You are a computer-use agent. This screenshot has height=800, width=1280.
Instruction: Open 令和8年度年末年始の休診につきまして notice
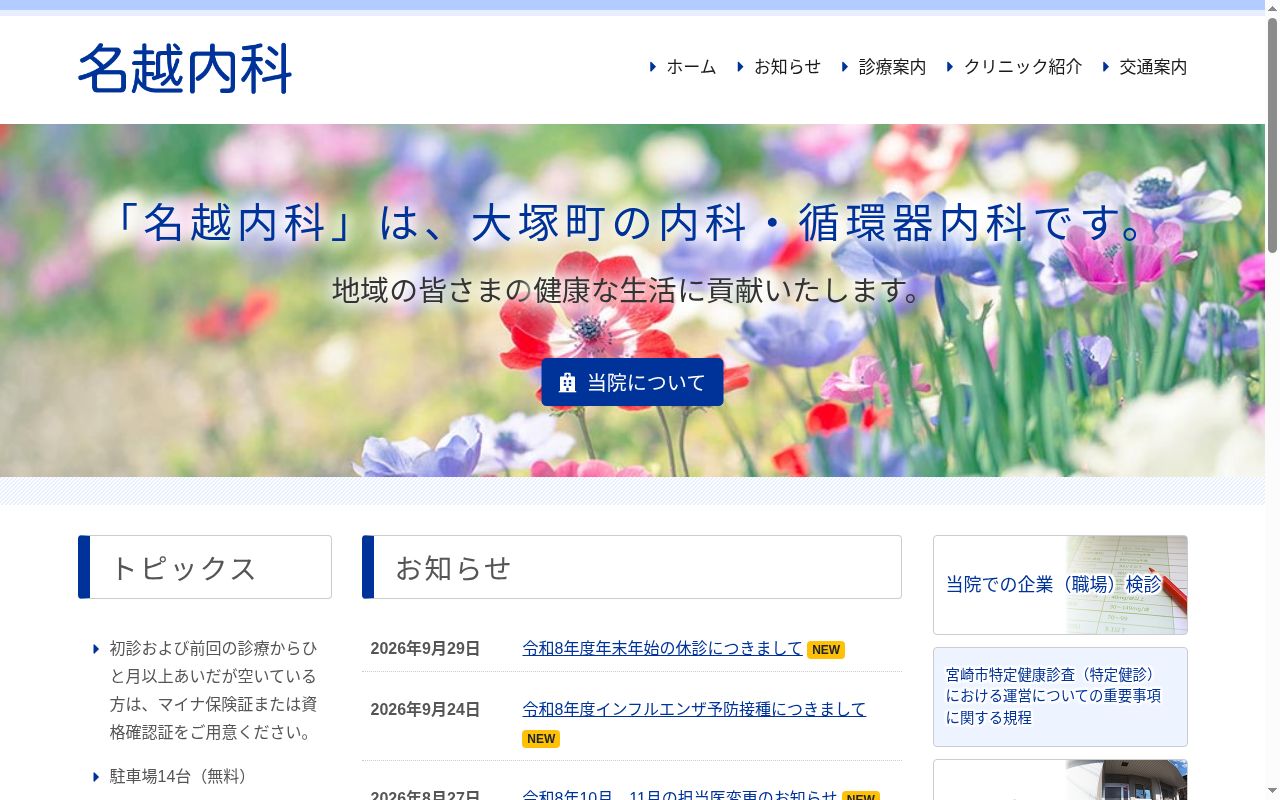(662, 648)
